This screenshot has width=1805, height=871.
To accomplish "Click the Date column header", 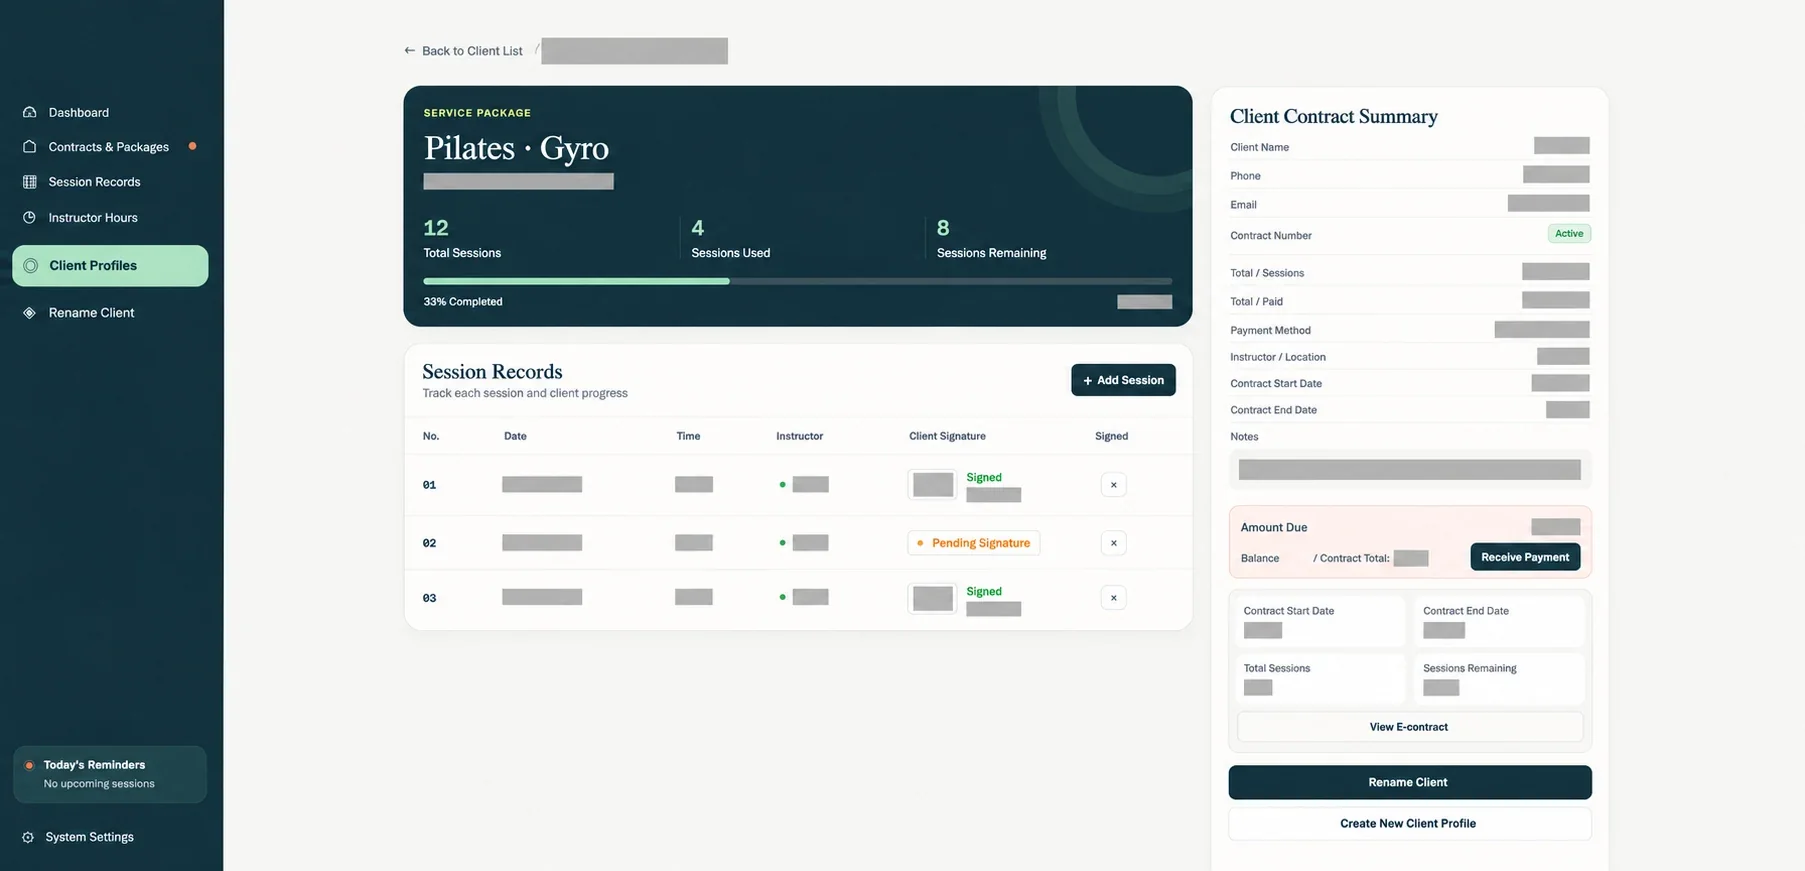I will point(515,436).
